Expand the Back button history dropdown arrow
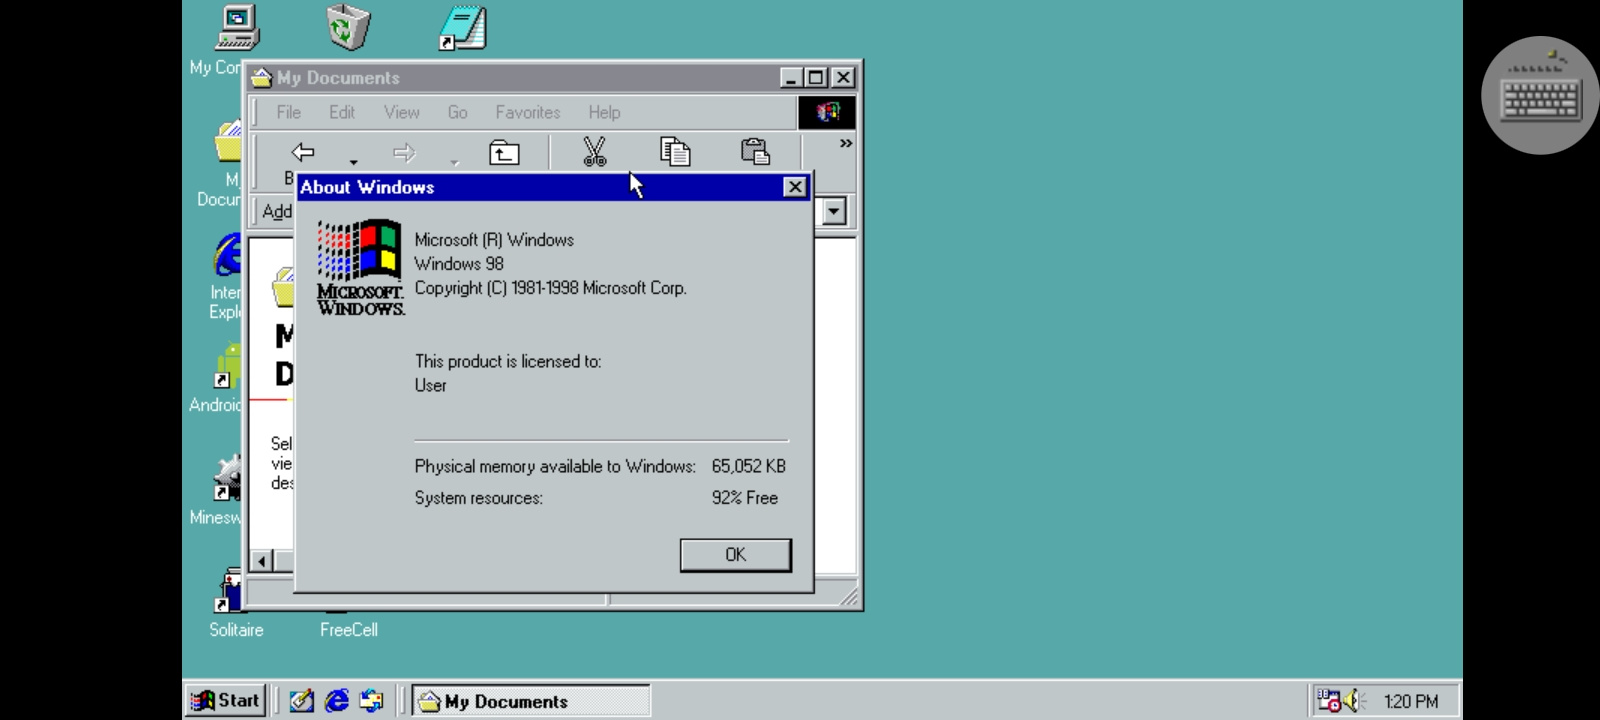Viewport: 1600px width, 720px height. tap(353, 162)
